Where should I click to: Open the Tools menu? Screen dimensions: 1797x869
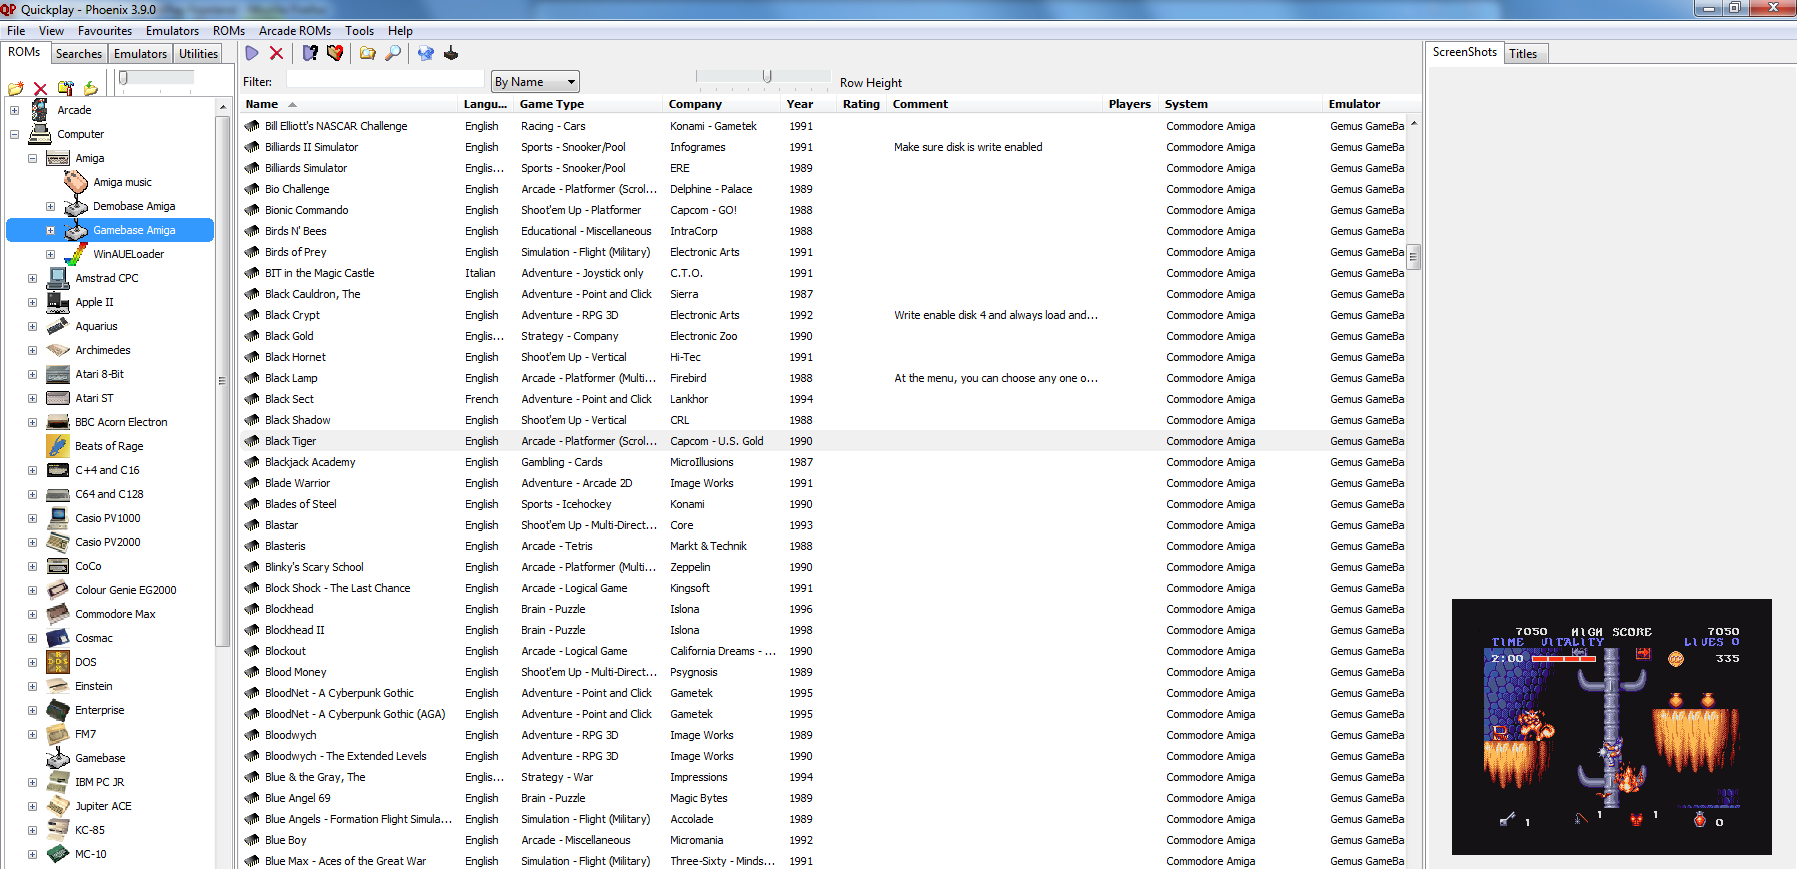click(x=359, y=31)
